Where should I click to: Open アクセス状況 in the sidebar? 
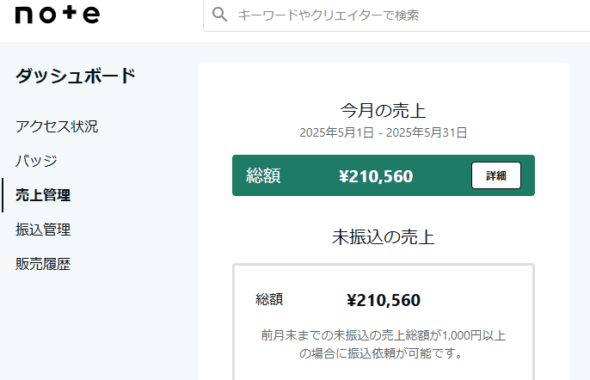click(57, 126)
